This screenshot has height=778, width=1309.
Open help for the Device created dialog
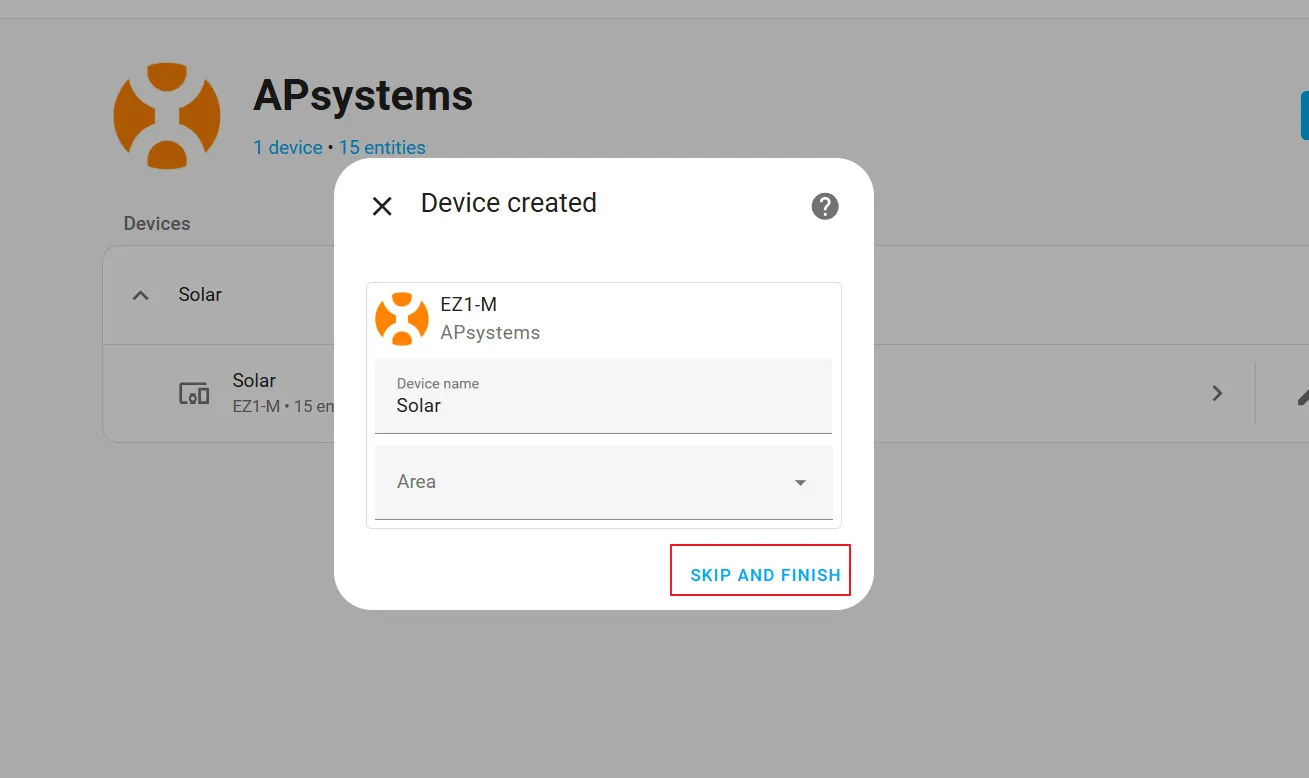(824, 206)
